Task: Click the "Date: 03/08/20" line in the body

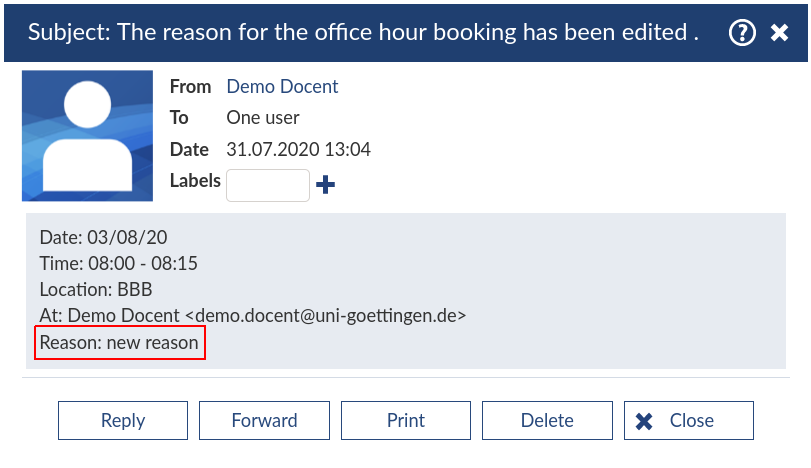Action: click(x=103, y=237)
